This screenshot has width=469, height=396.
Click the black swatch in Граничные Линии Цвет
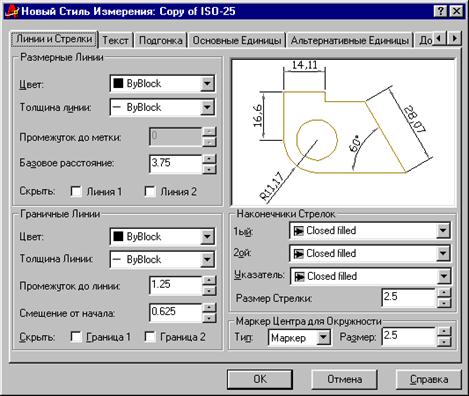(118, 237)
